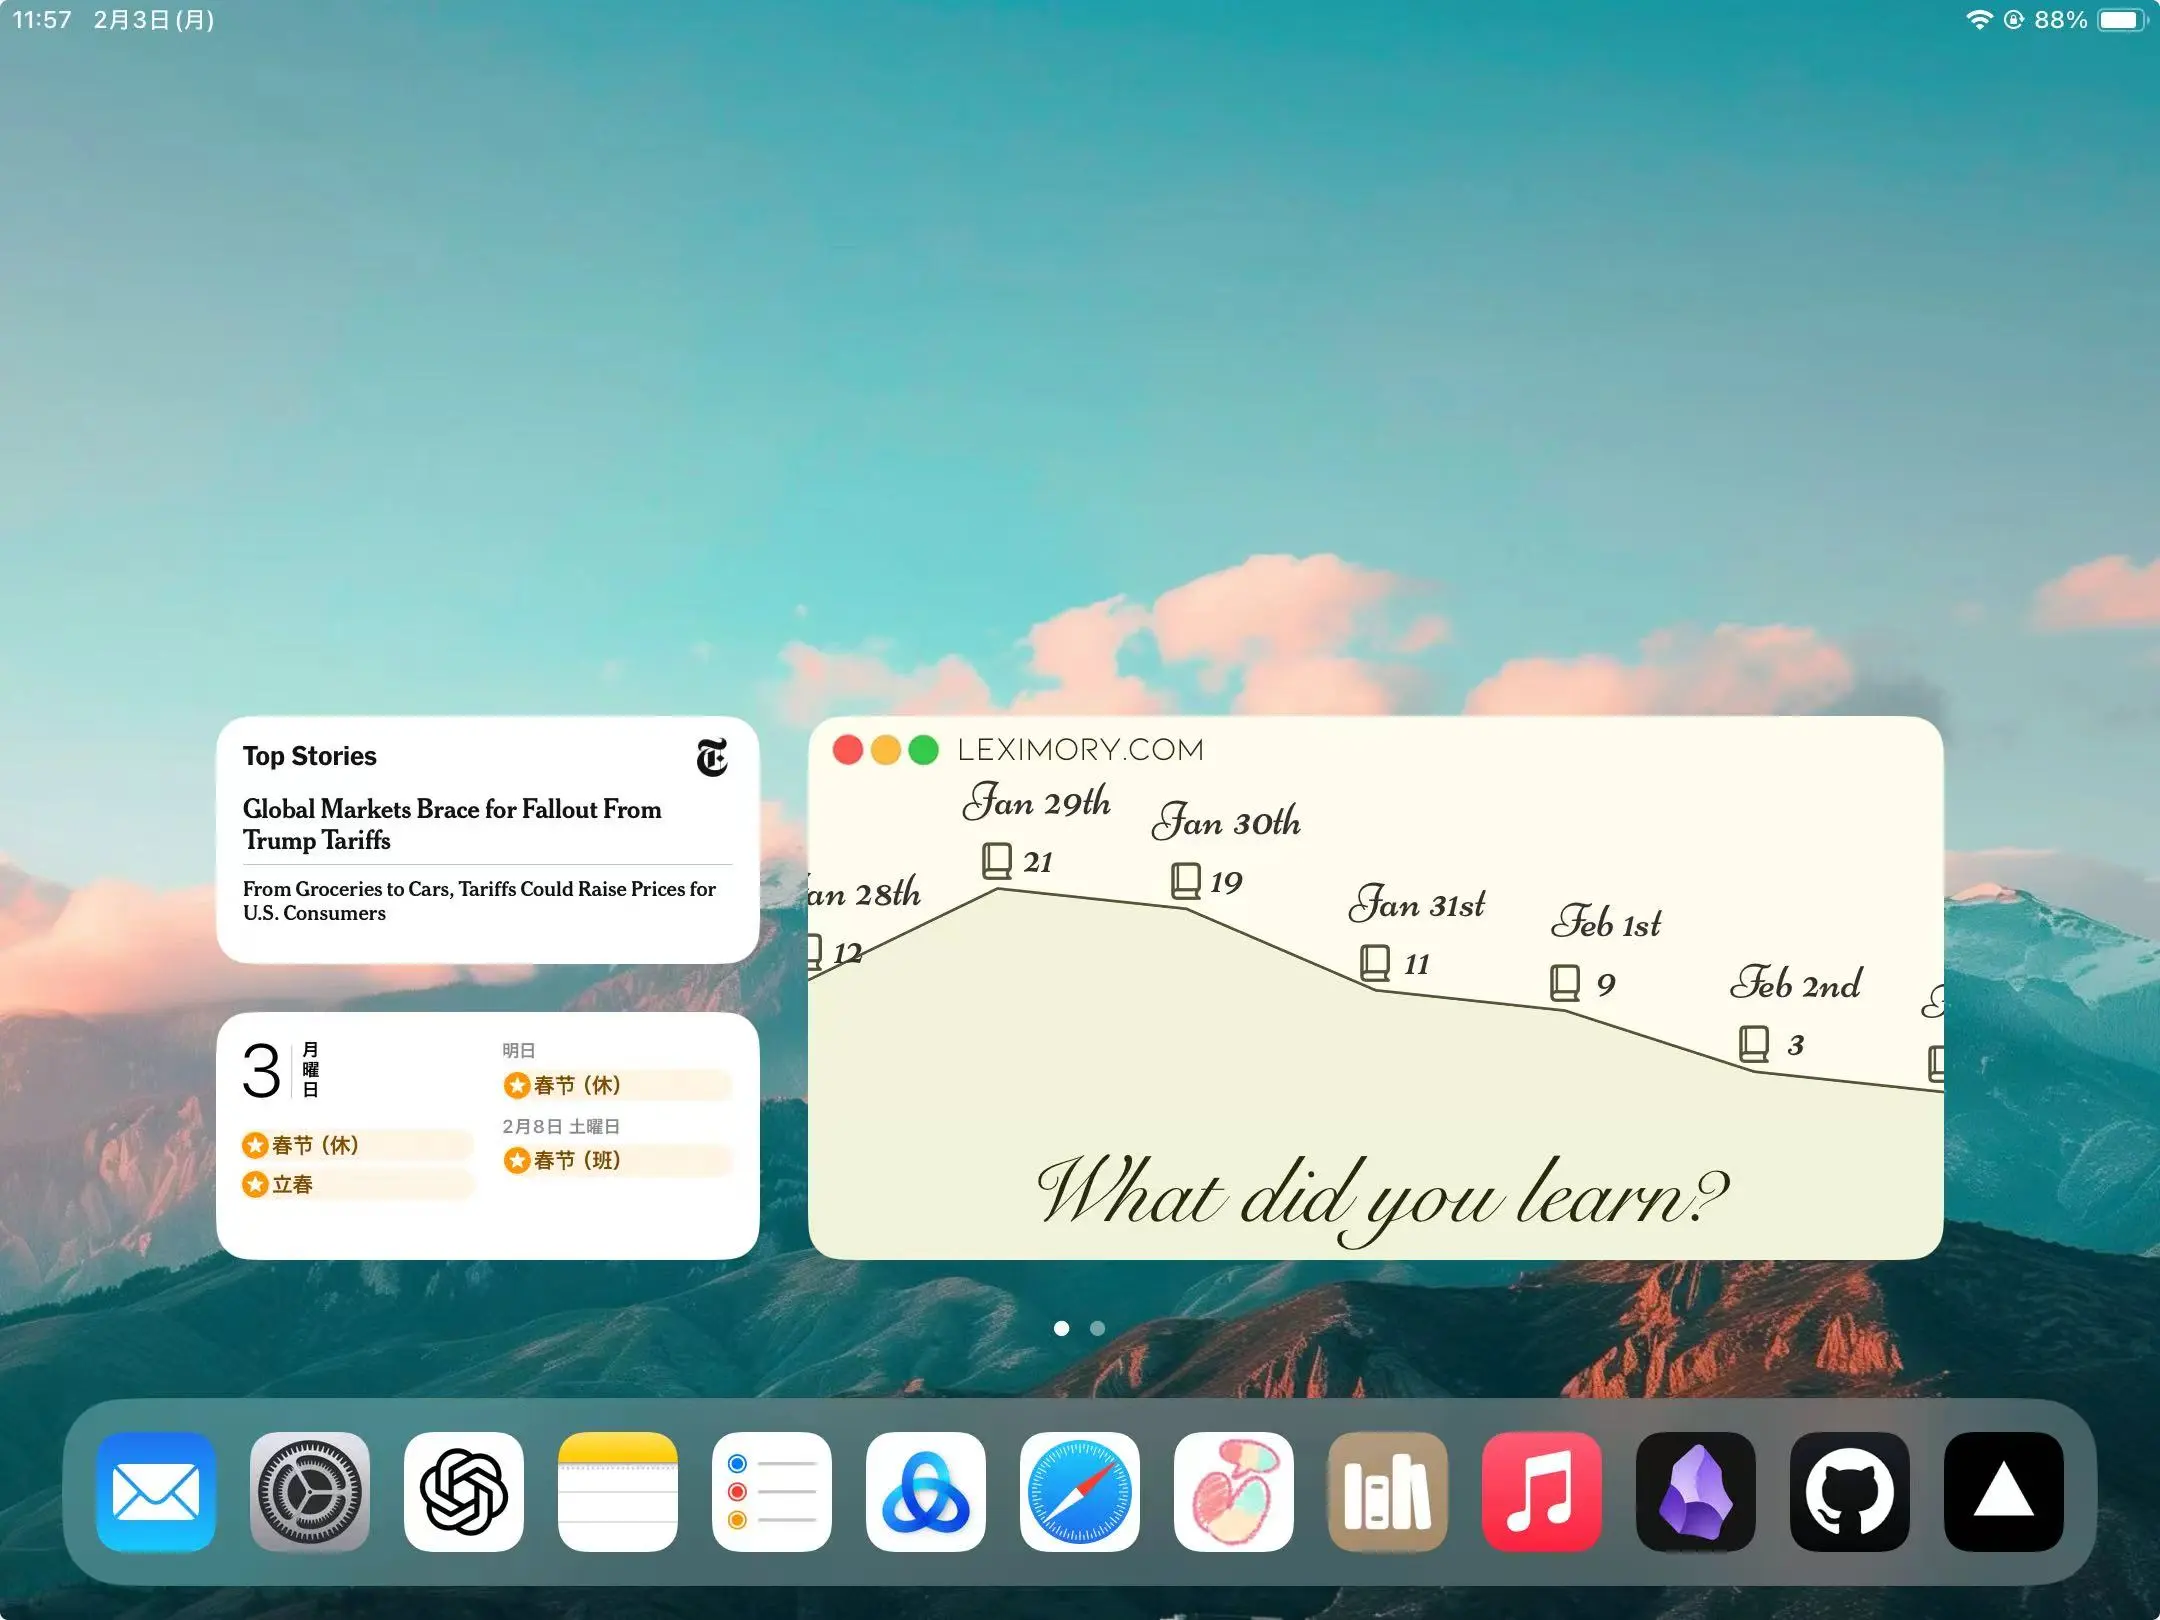Open the brown bookshelf app

pyautogui.click(x=1388, y=1491)
